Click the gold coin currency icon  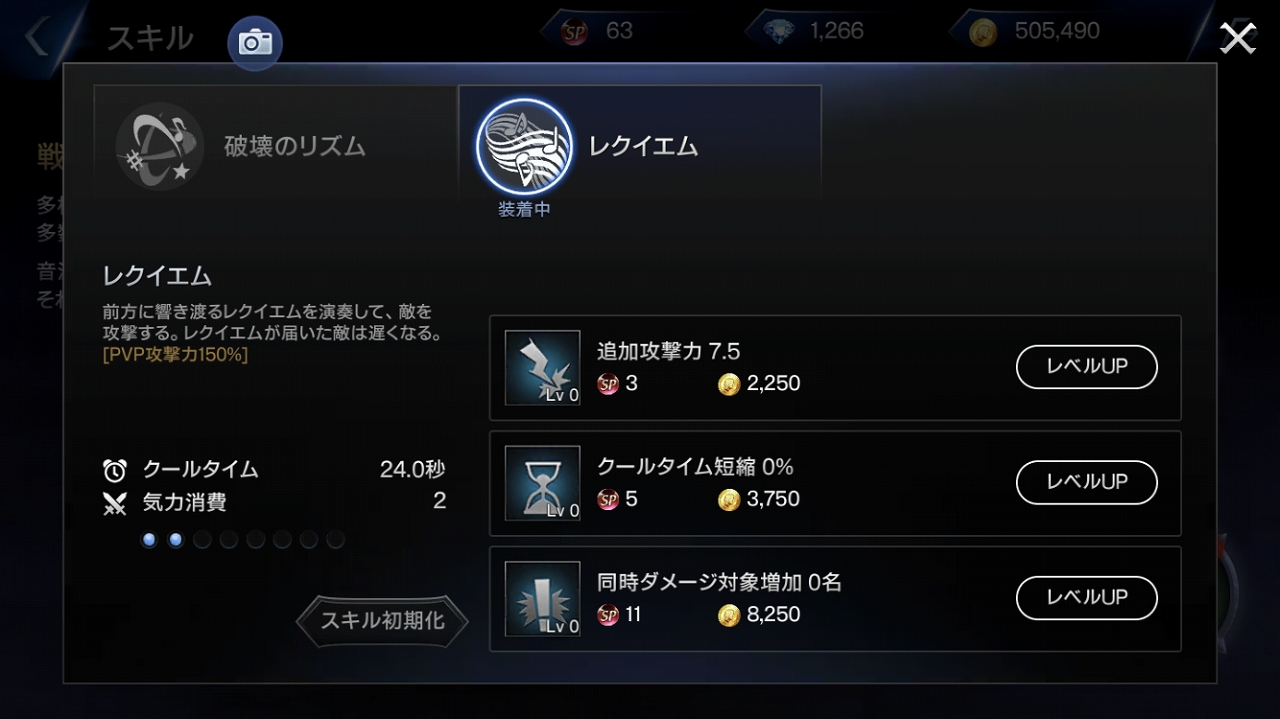(983, 32)
